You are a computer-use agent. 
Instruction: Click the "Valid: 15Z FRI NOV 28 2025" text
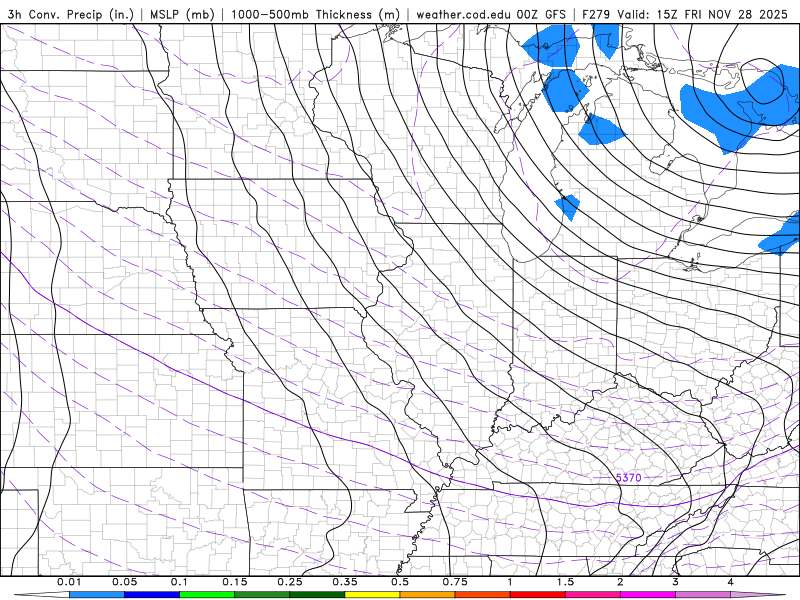coord(703,14)
